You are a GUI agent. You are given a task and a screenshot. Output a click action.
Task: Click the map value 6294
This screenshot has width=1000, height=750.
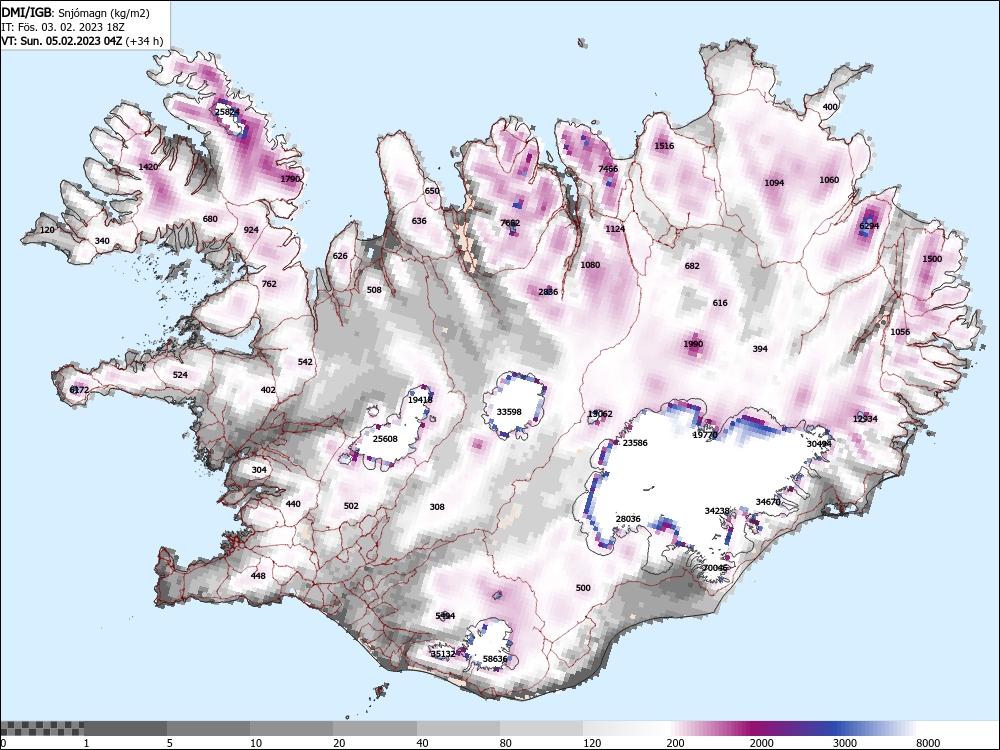(869, 226)
